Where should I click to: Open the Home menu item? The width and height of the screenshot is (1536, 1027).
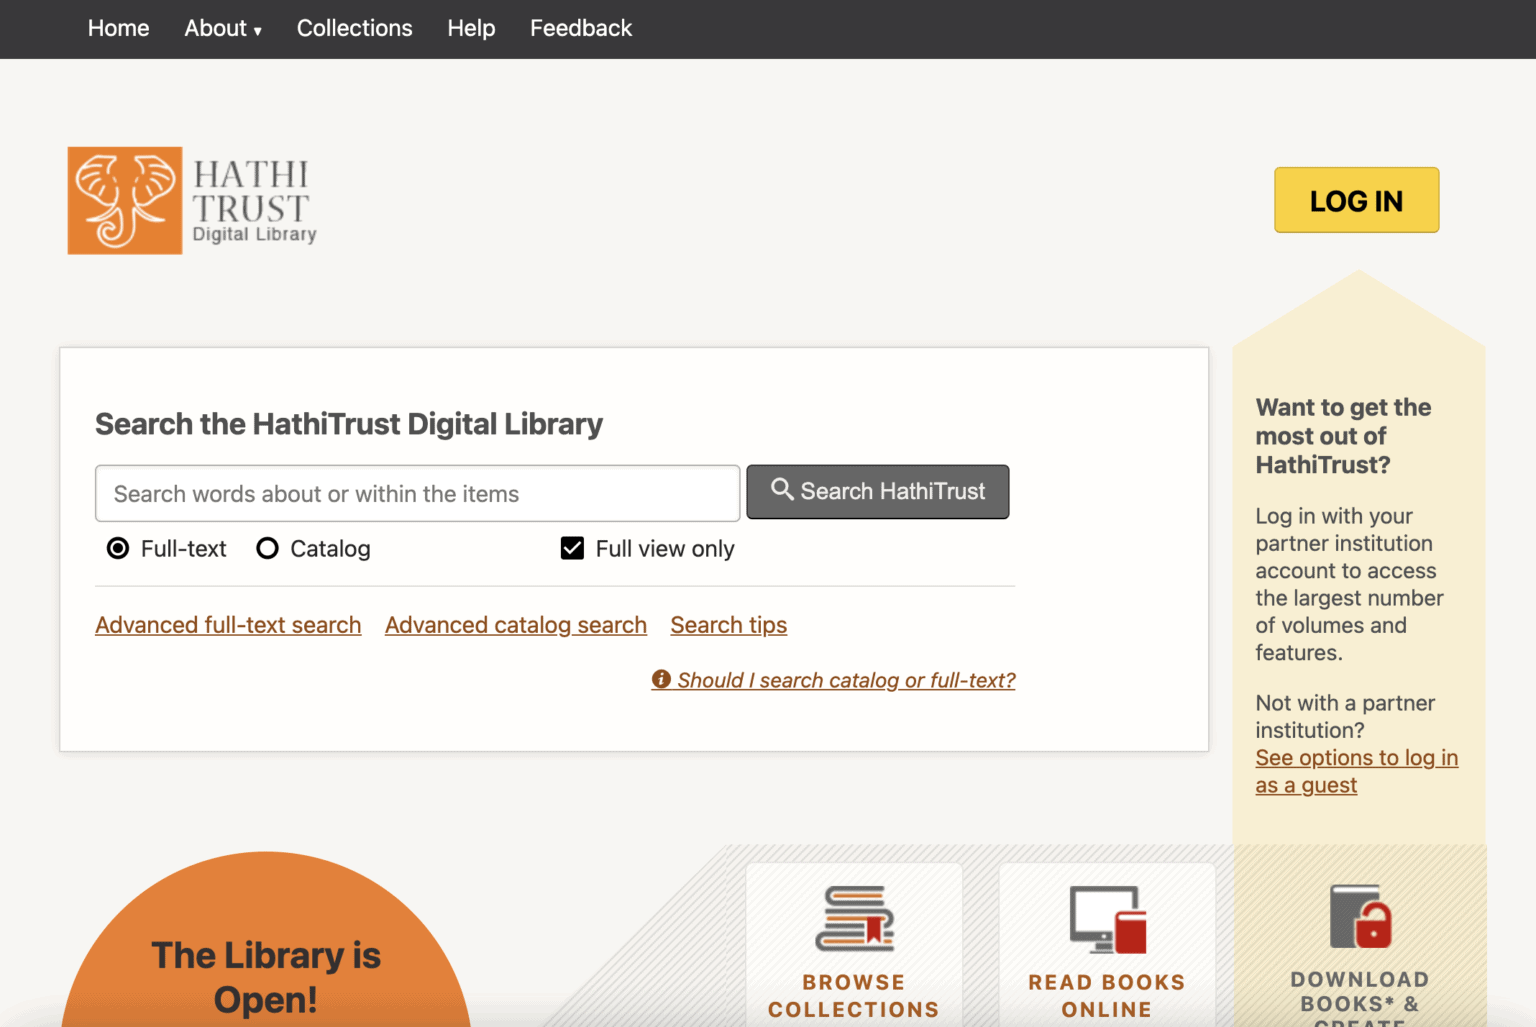click(118, 28)
